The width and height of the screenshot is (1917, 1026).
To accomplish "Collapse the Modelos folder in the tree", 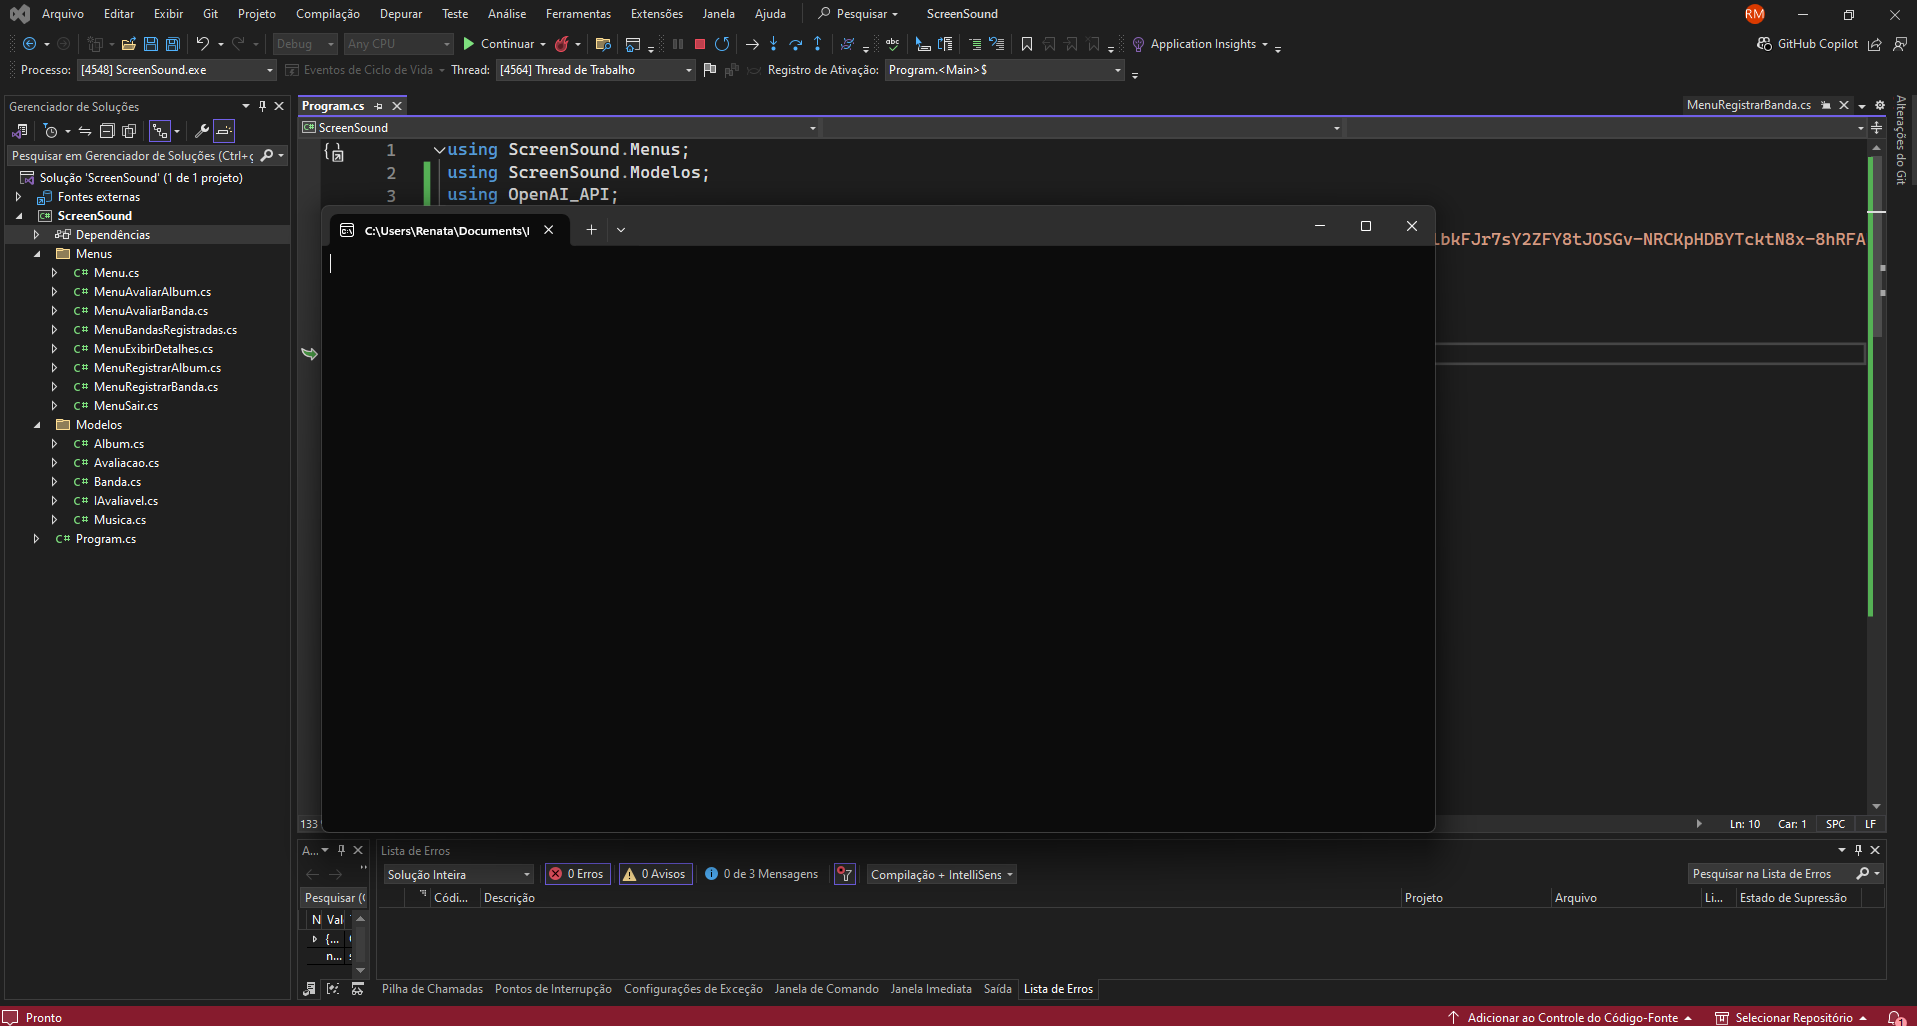I will click(x=37, y=425).
